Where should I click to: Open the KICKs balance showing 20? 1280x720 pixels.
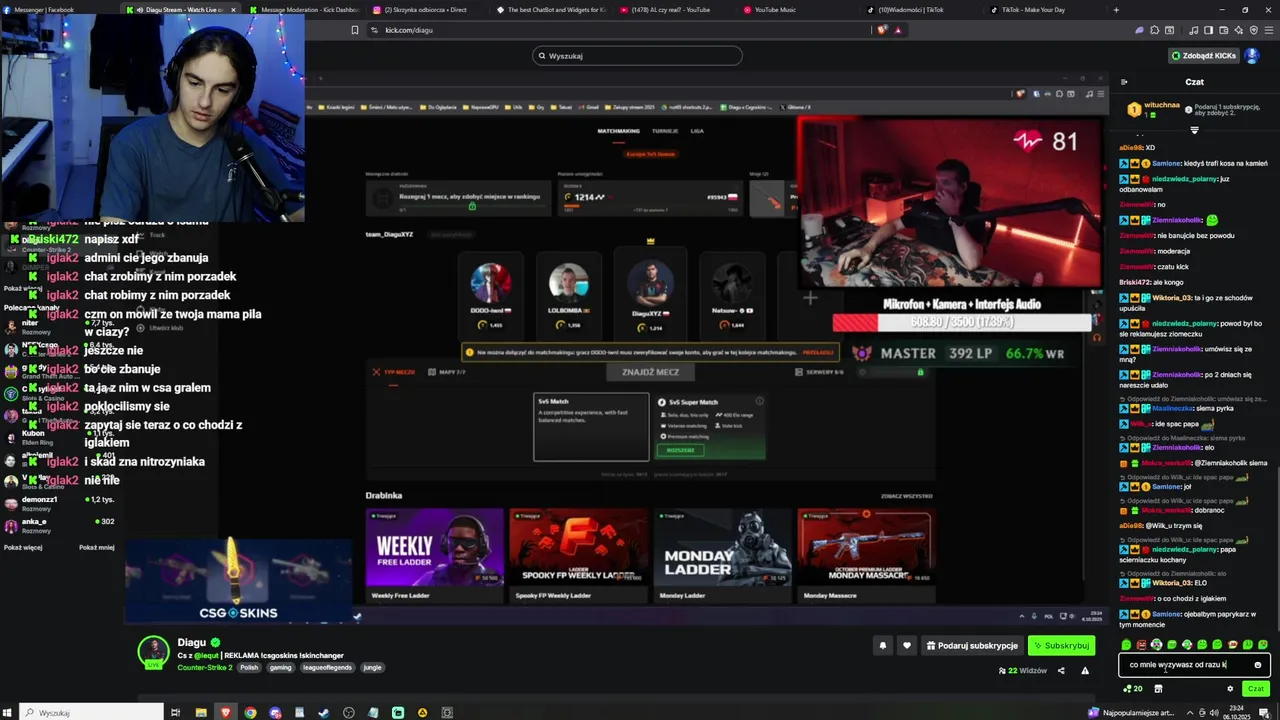(x=1133, y=688)
